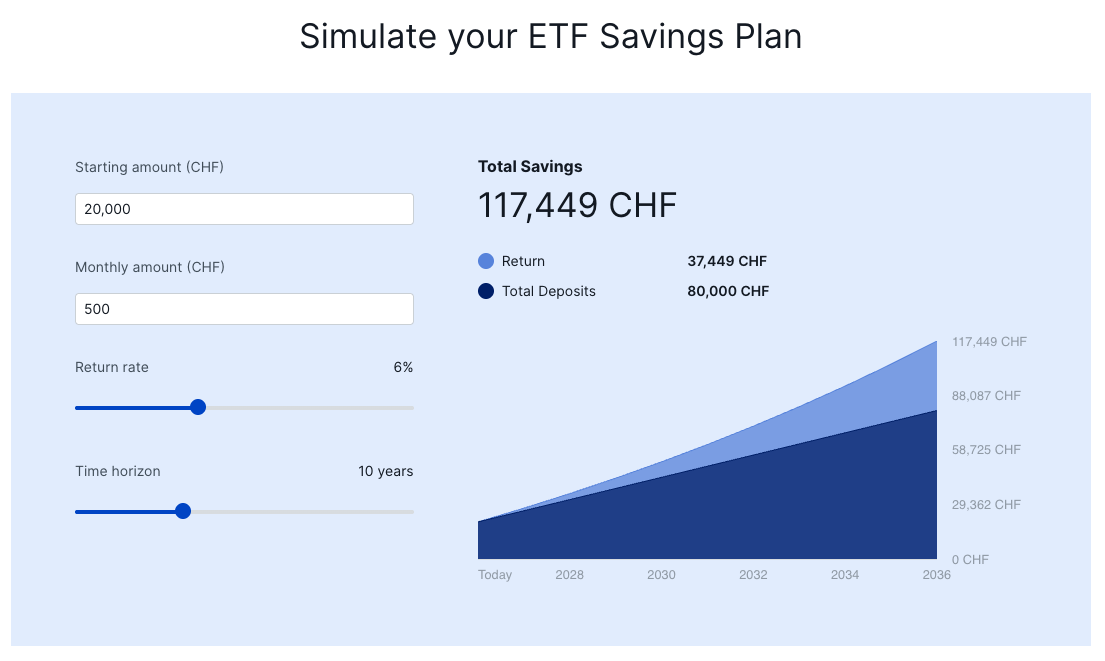Click the 6% return rate value
Image resolution: width=1105 pixels, height=661 pixels.
click(x=403, y=367)
